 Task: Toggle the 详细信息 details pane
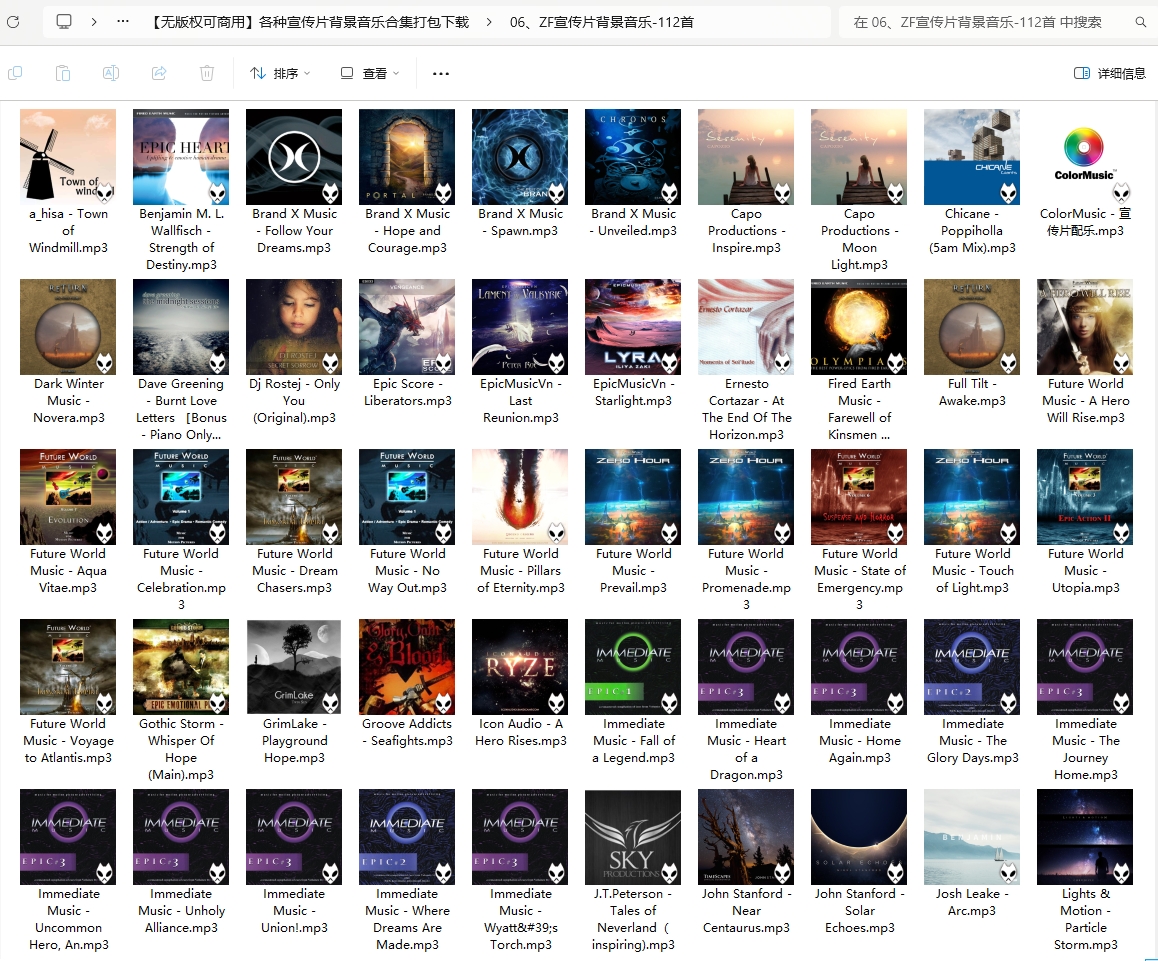click(x=1109, y=73)
